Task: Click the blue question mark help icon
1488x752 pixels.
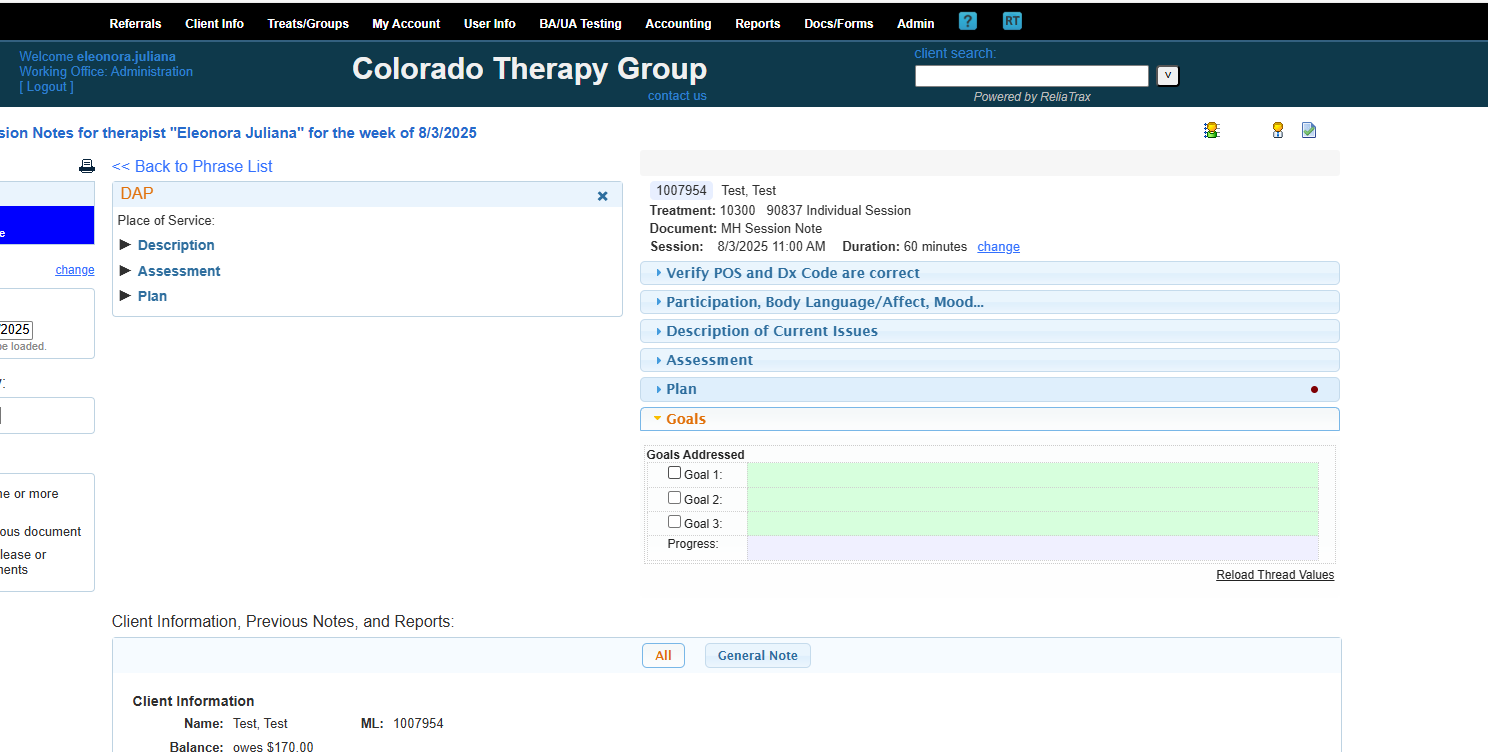Action: (x=967, y=22)
